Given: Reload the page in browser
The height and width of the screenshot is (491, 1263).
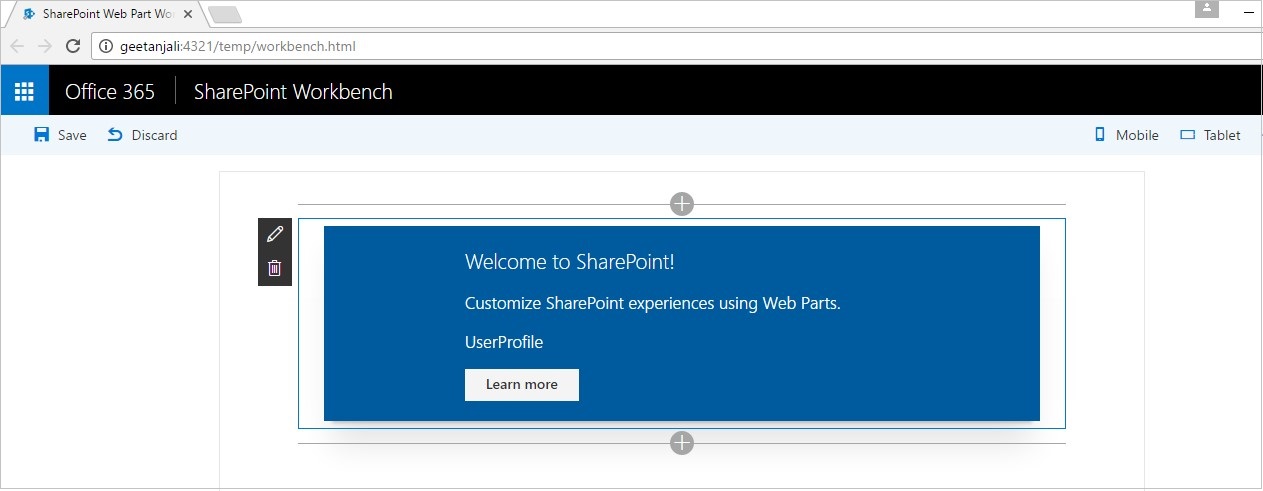Looking at the screenshot, I should click(x=72, y=46).
